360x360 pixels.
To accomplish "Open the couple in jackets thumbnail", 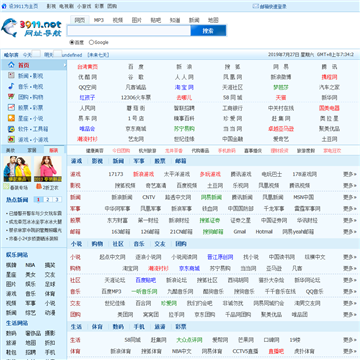I will (x=17, y=169).
